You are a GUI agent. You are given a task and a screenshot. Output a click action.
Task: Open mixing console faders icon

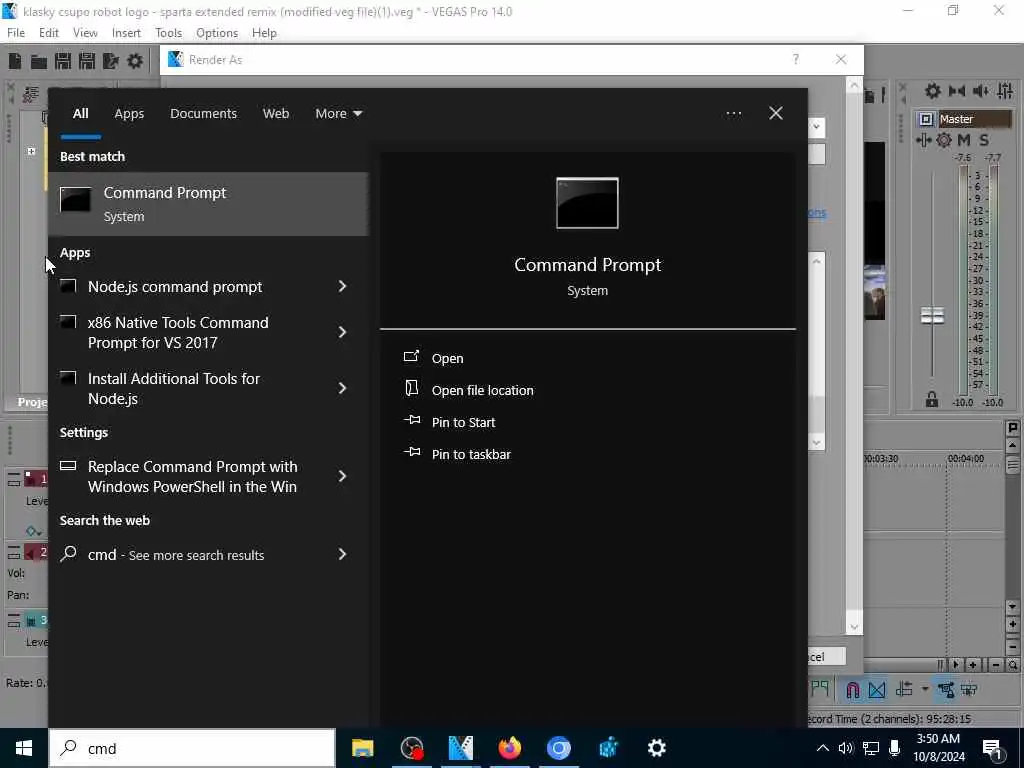1004,91
